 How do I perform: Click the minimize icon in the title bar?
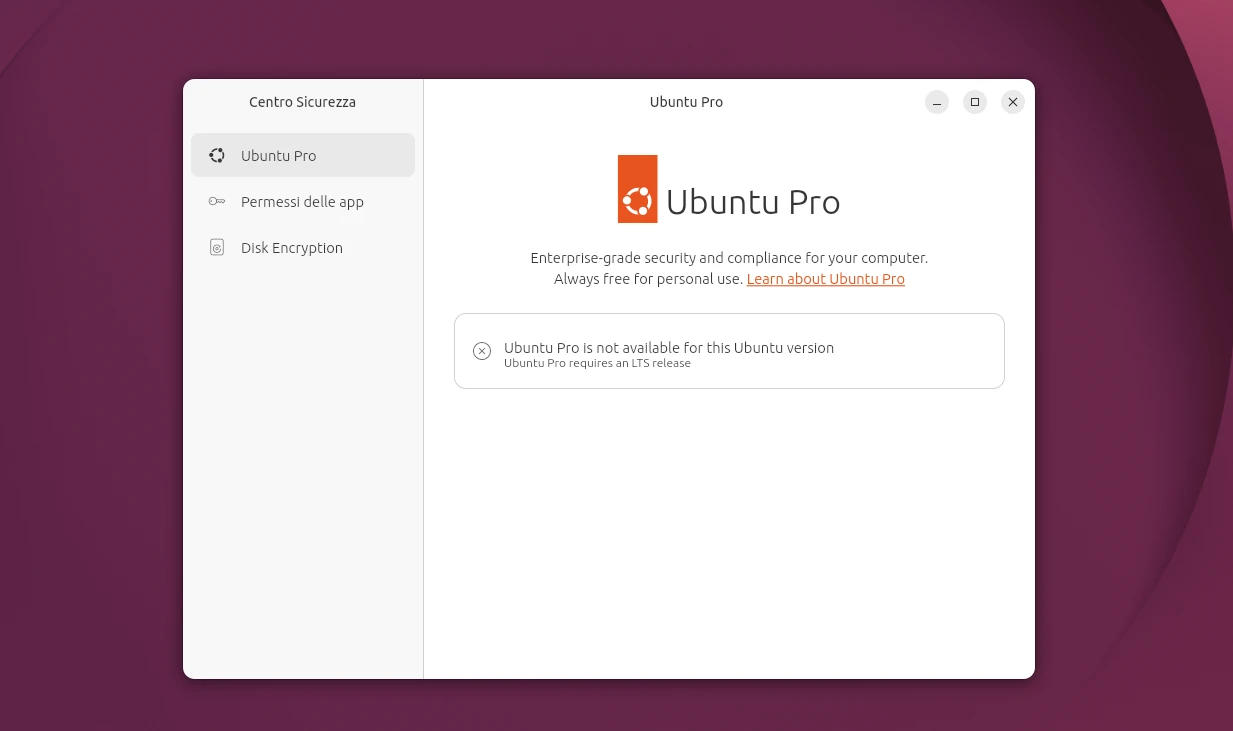pyautogui.click(x=937, y=102)
